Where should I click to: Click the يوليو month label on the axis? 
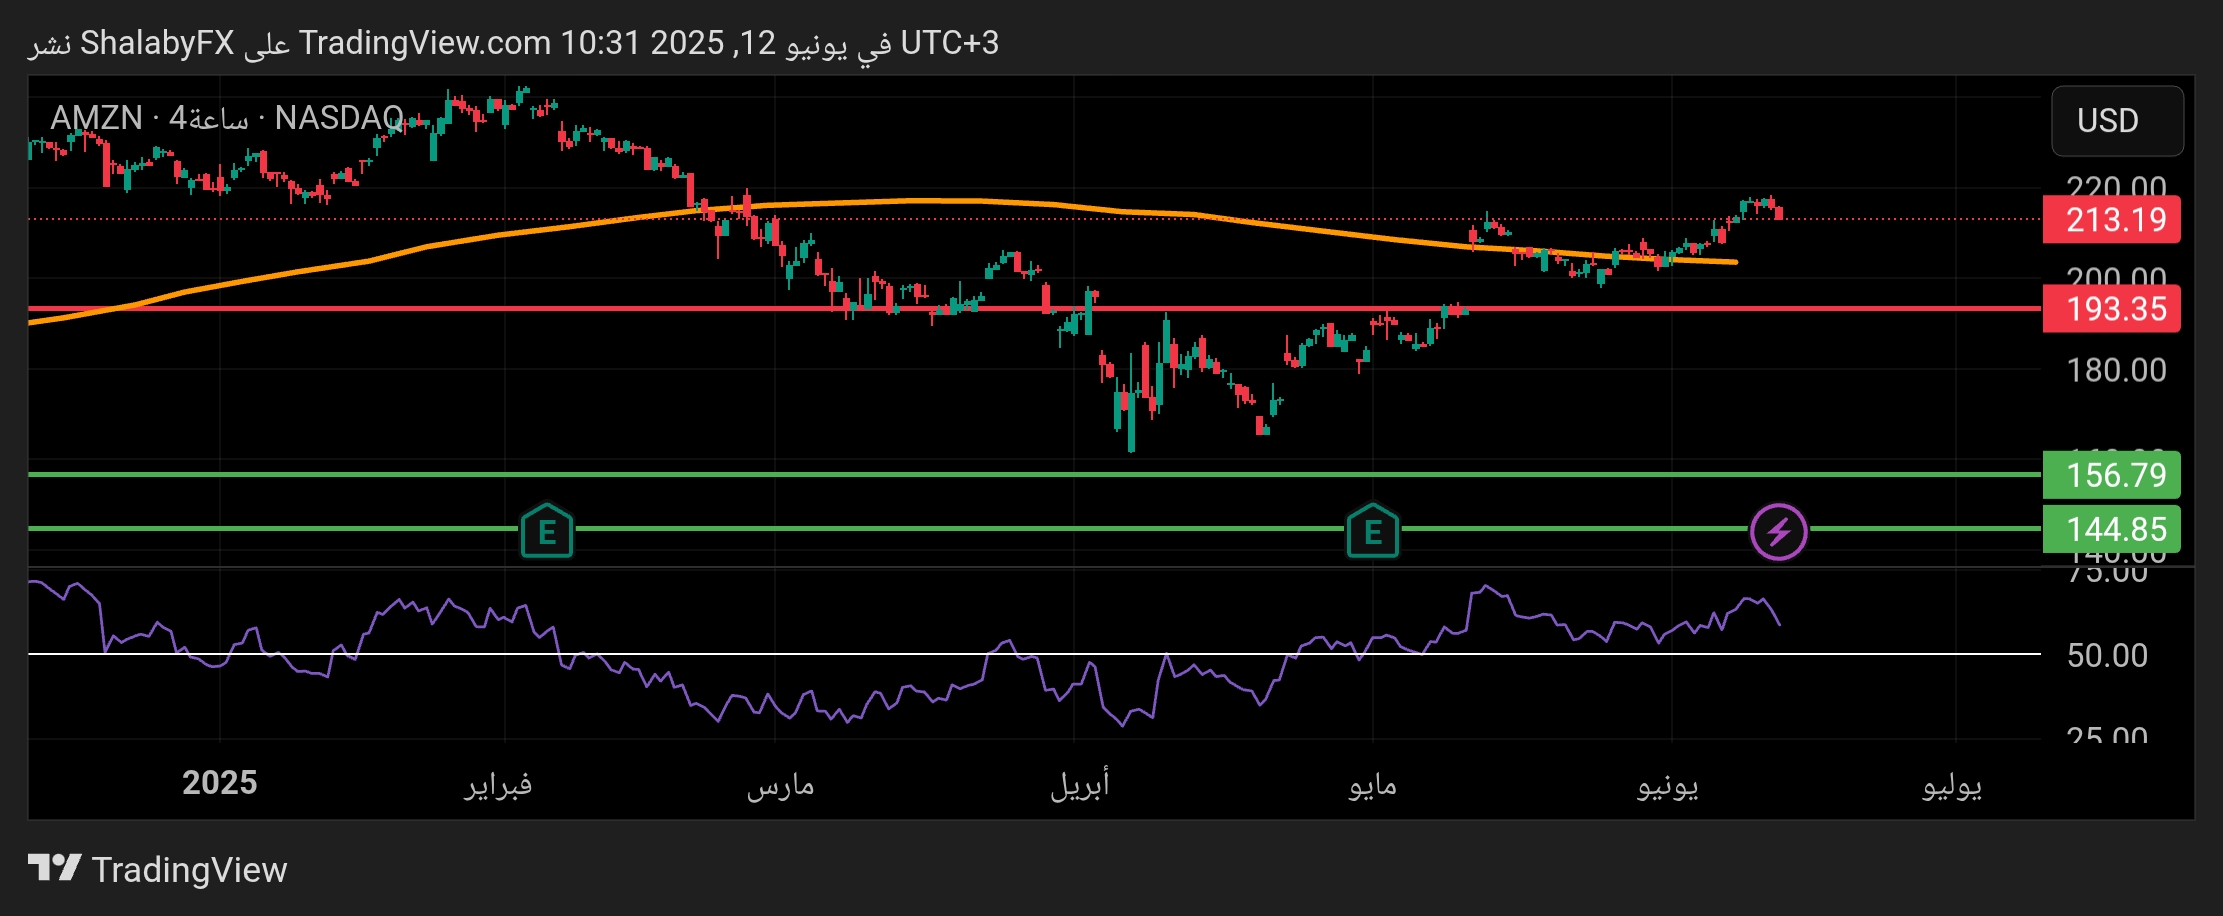pos(1952,785)
